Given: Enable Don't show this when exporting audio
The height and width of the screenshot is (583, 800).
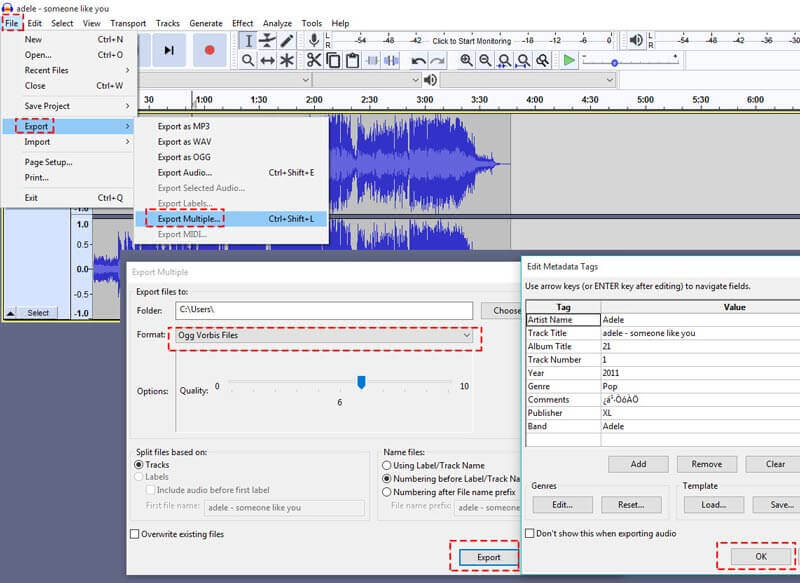Looking at the screenshot, I should [x=530, y=534].
